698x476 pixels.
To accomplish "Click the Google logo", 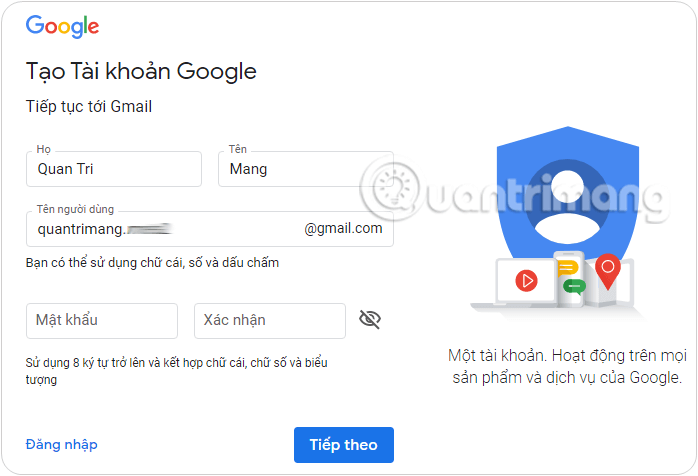I will point(62,26).
